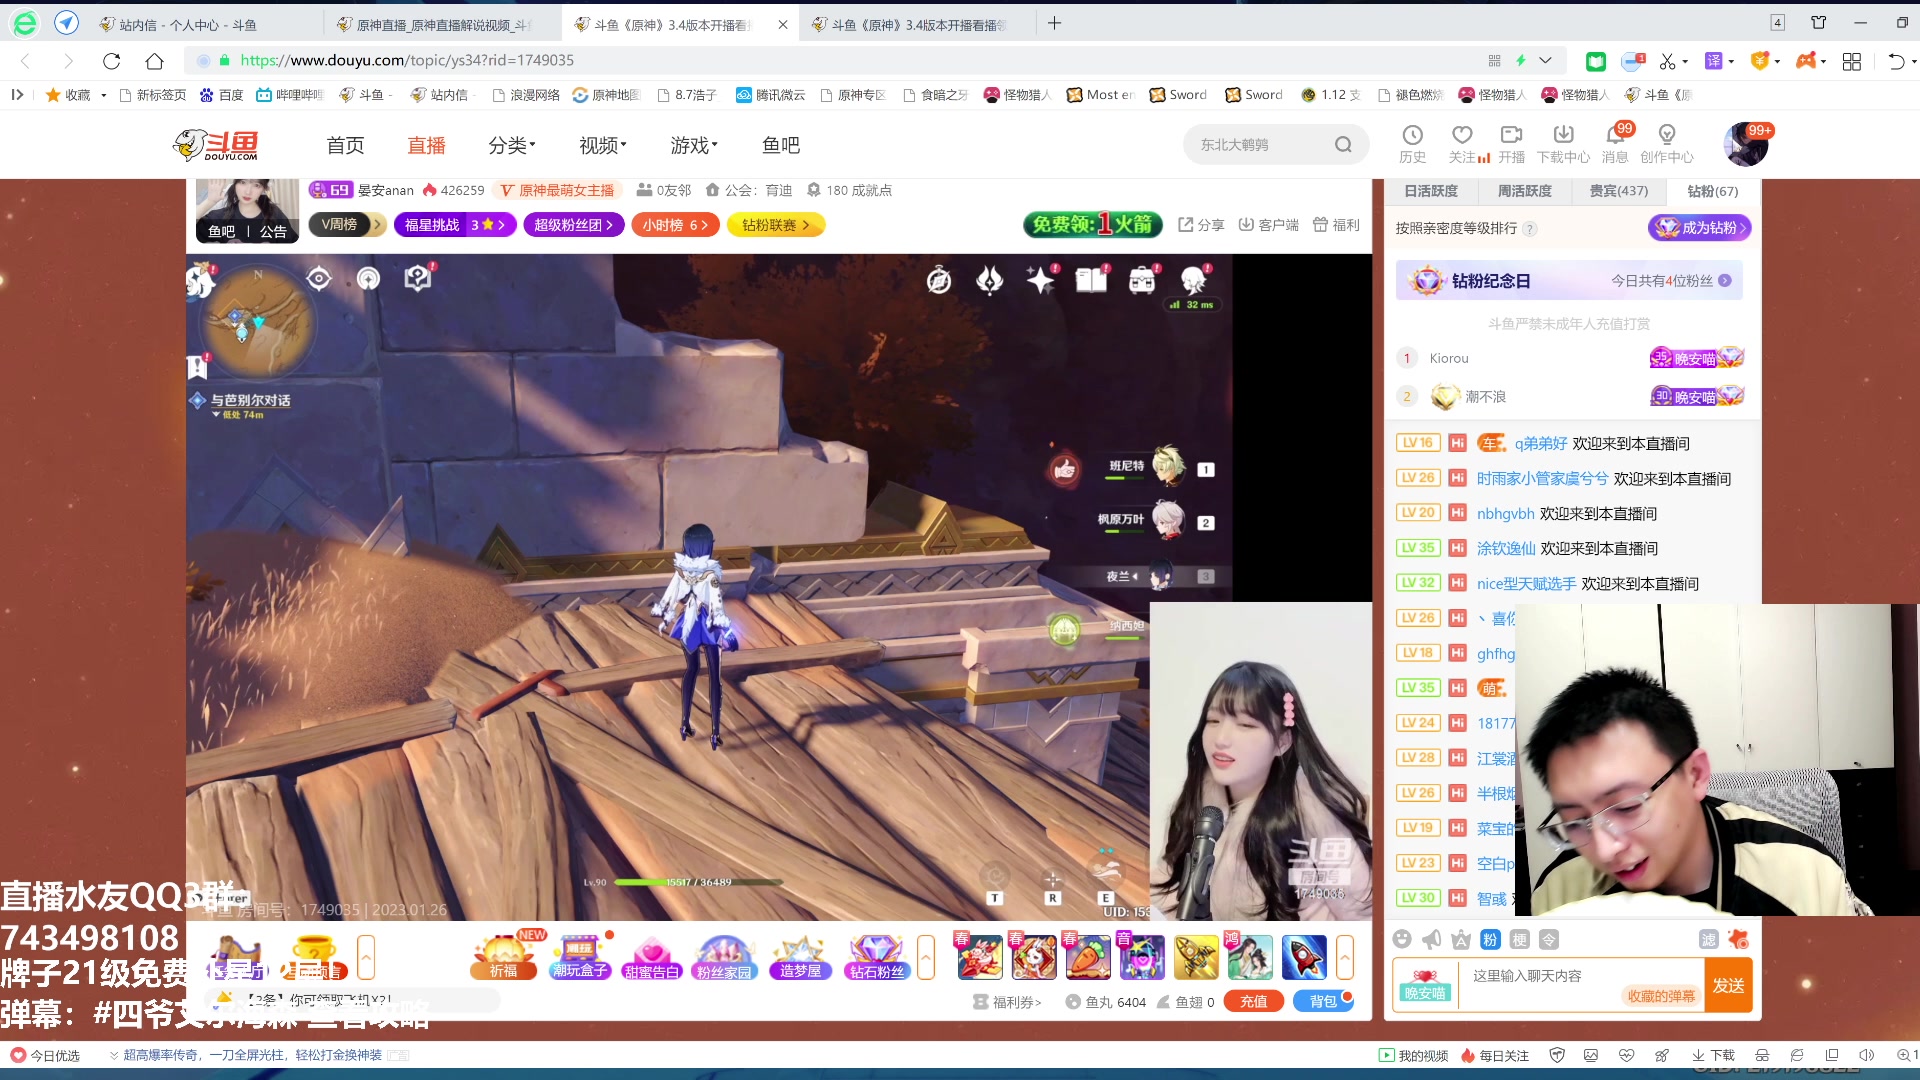This screenshot has width=1920, height=1080.
Task: Toggle the 晚安喵 fan badge selector
Action: (x=1424, y=984)
